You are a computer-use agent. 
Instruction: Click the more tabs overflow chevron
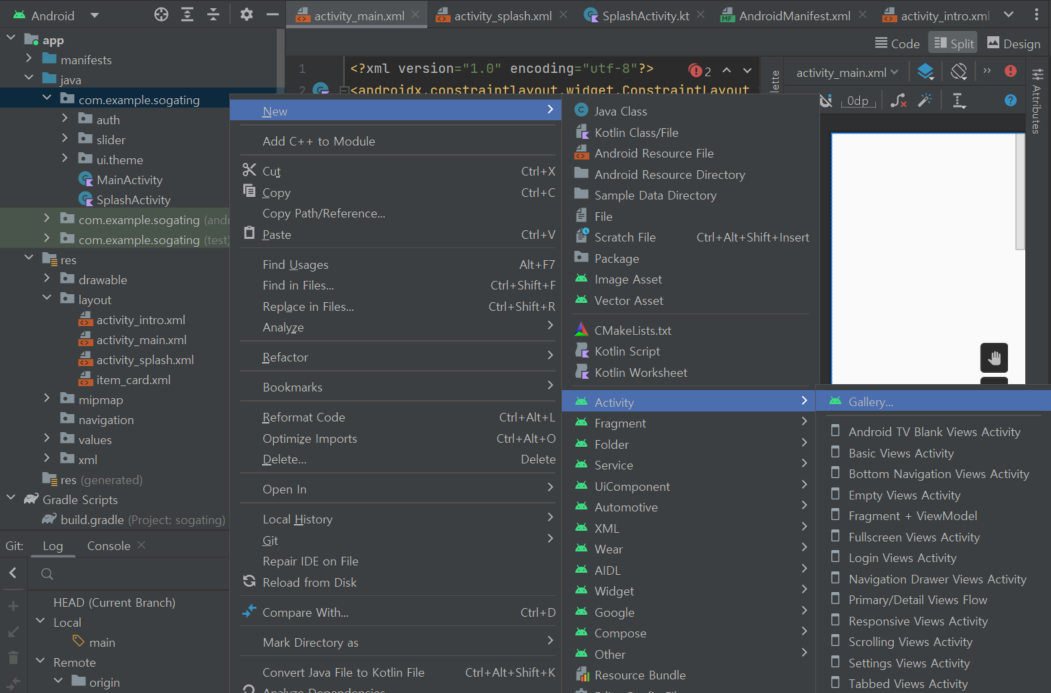1008,15
